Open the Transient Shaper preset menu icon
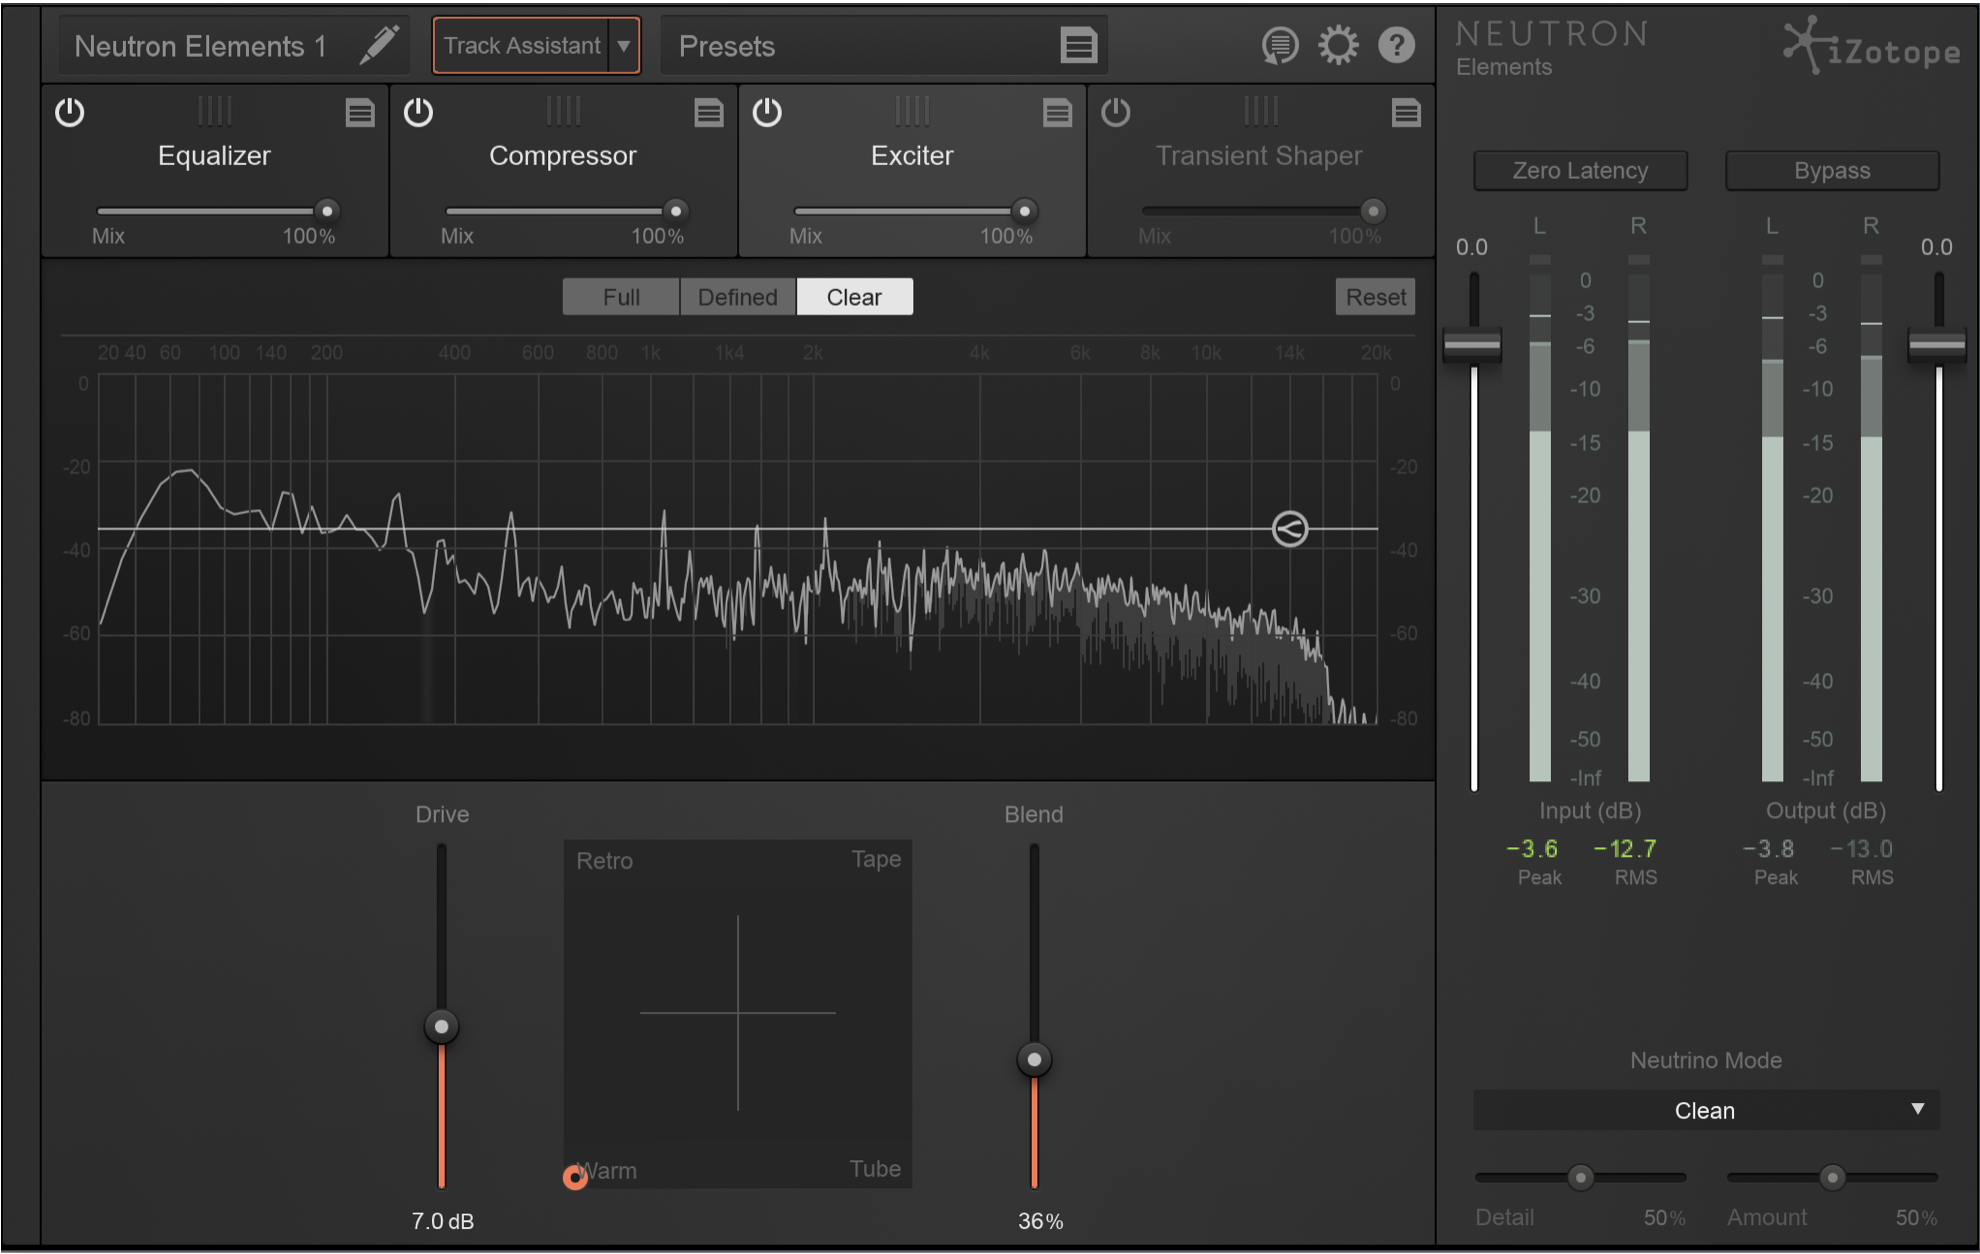This screenshot has width=1980, height=1254. click(1406, 113)
